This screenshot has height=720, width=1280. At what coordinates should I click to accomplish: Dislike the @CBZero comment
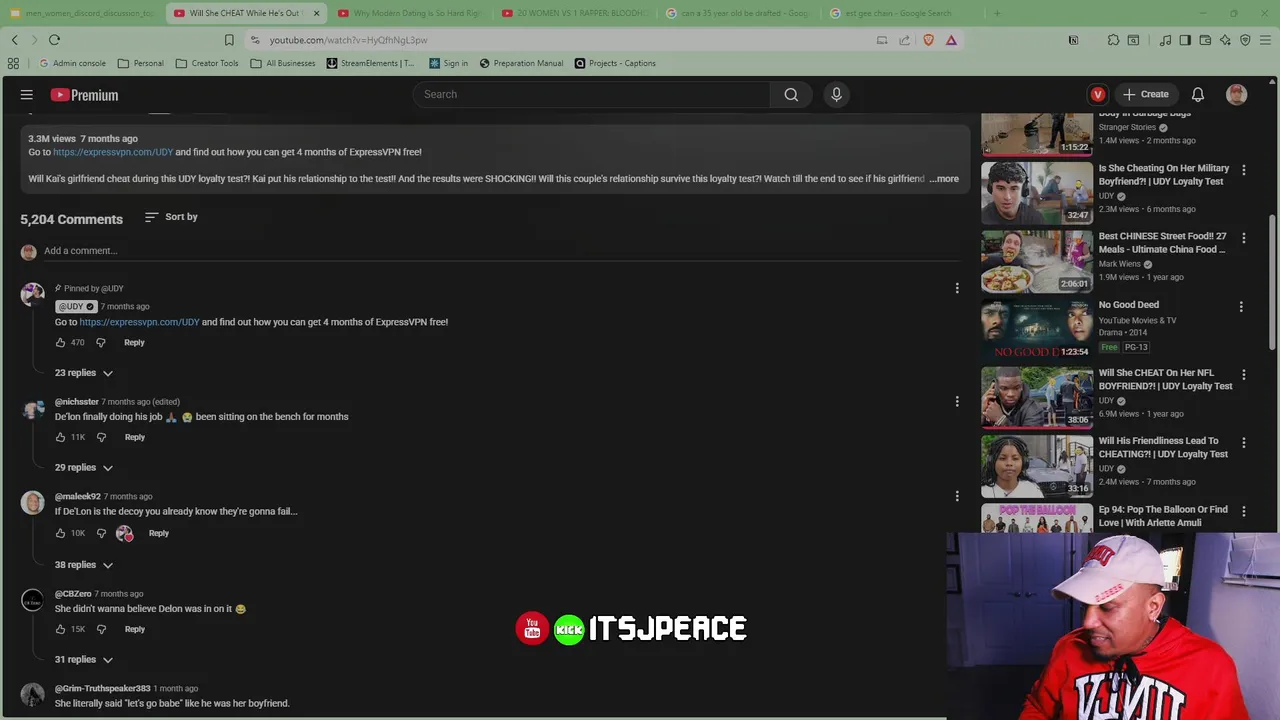click(101, 629)
